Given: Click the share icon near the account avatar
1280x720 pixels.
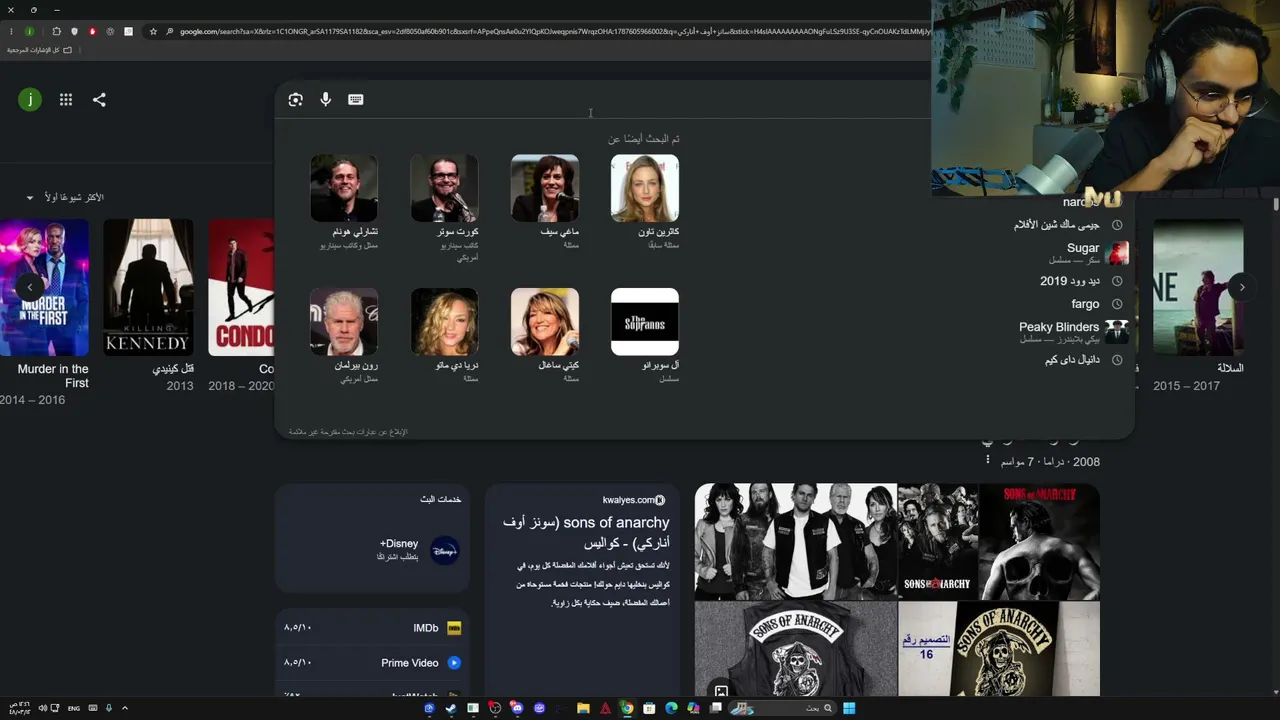Looking at the screenshot, I should click(99, 100).
